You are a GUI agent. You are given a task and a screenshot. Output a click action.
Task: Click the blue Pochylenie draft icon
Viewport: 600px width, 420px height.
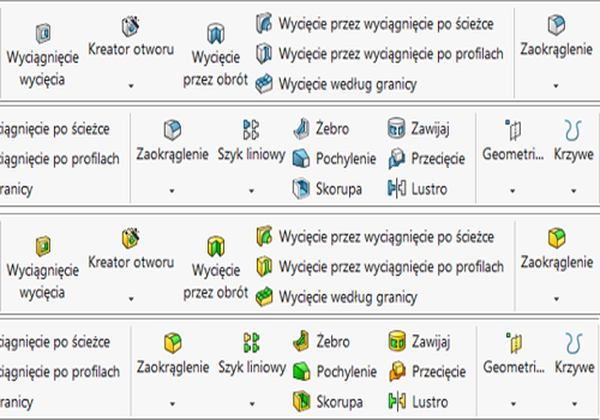pos(302,158)
